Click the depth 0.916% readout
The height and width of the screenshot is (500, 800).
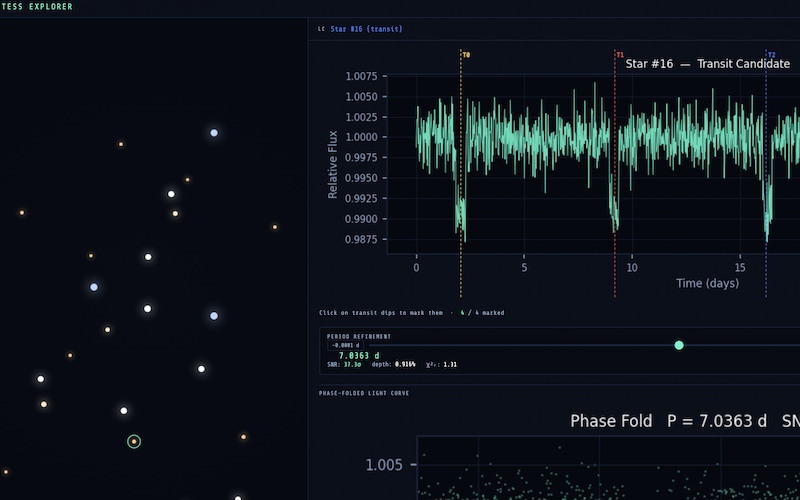[393, 365]
